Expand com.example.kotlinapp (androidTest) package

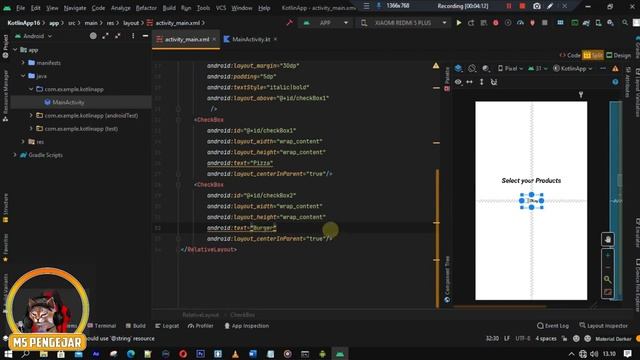(x=31, y=116)
